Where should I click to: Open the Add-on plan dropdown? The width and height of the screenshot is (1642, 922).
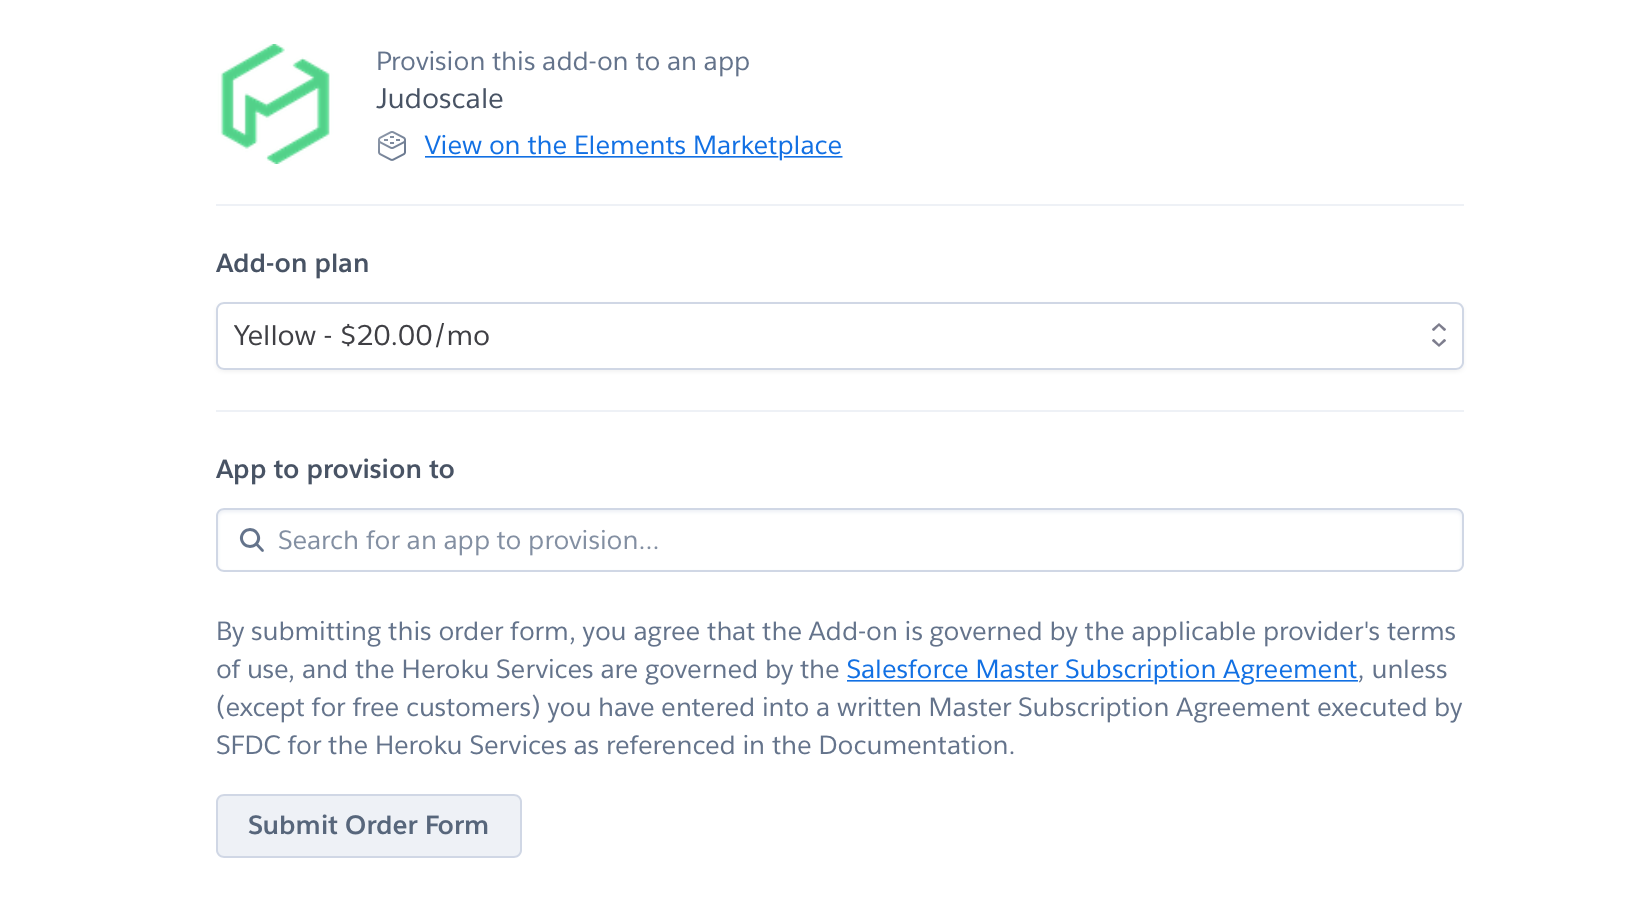pyautogui.click(x=838, y=336)
